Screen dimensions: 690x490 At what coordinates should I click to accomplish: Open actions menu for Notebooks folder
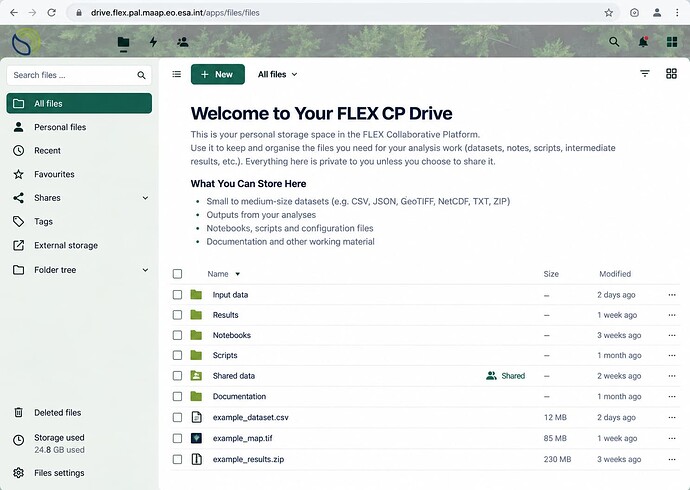point(672,335)
